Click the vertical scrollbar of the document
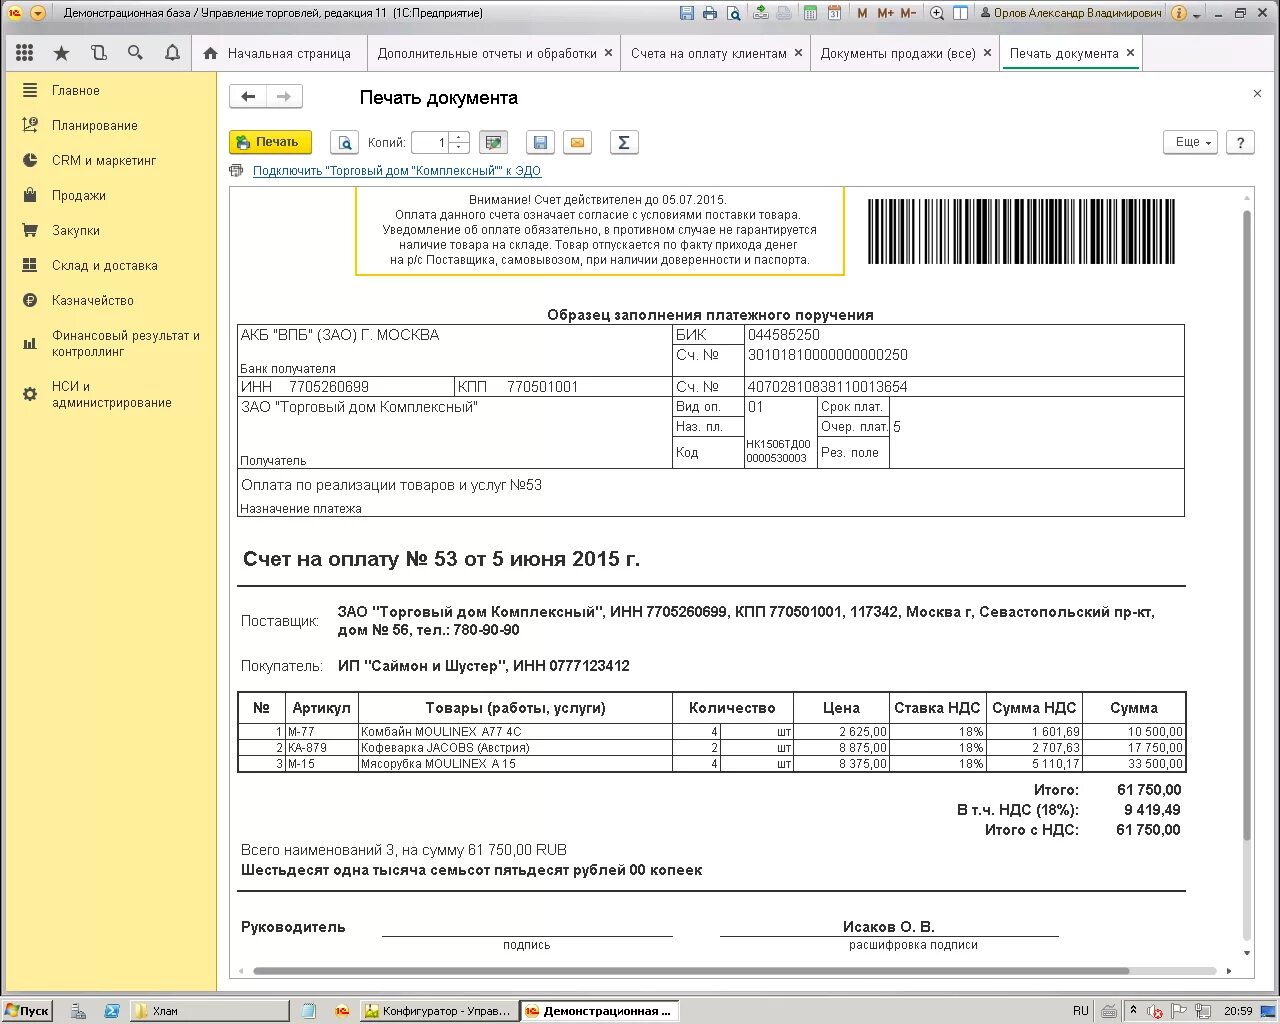The height and width of the screenshot is (1024, 1280). 1247,525
